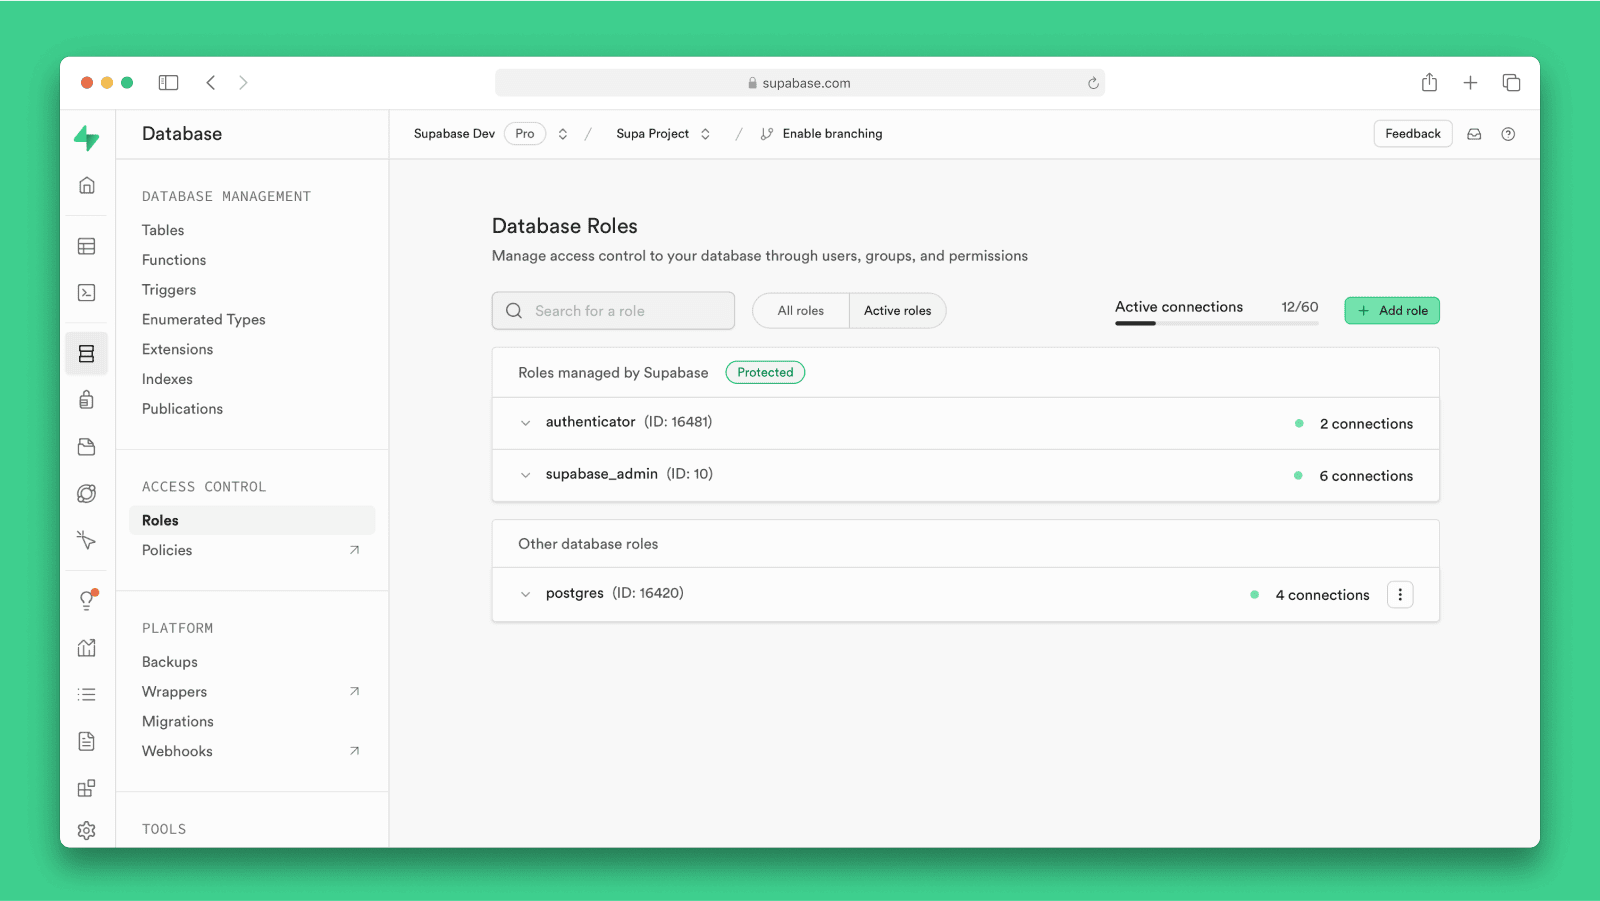Expand the authenticator role row
Screen dimensions: 1600x901
525,423
